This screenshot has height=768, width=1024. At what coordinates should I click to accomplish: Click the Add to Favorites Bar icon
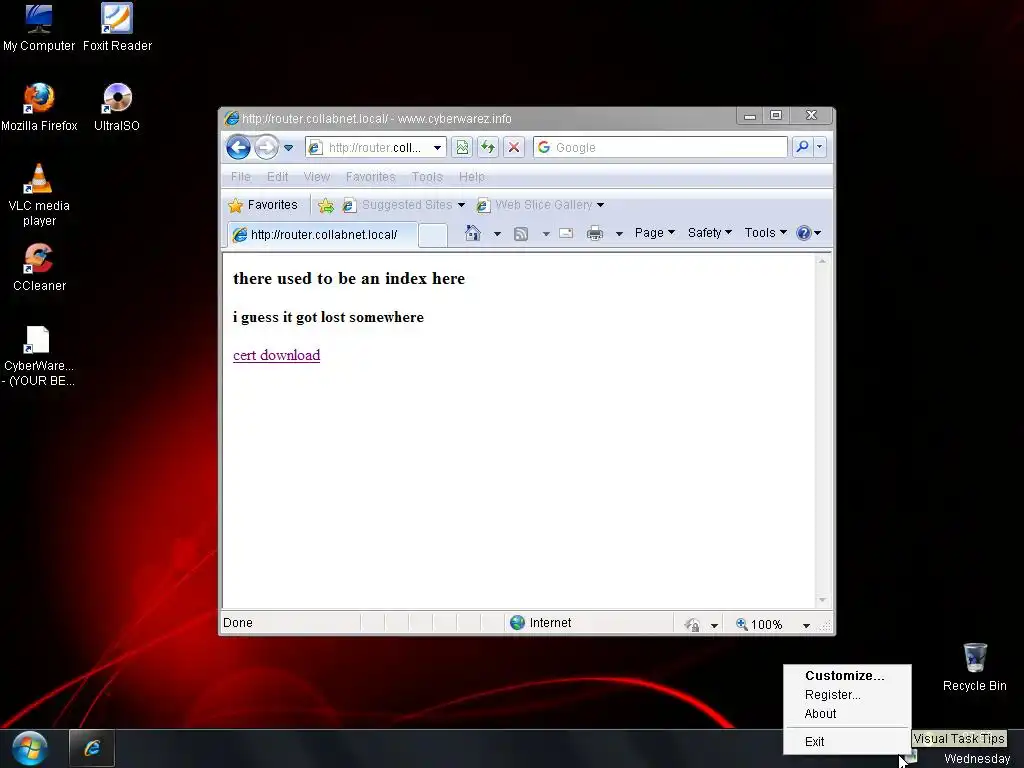[x=325, y=206]
